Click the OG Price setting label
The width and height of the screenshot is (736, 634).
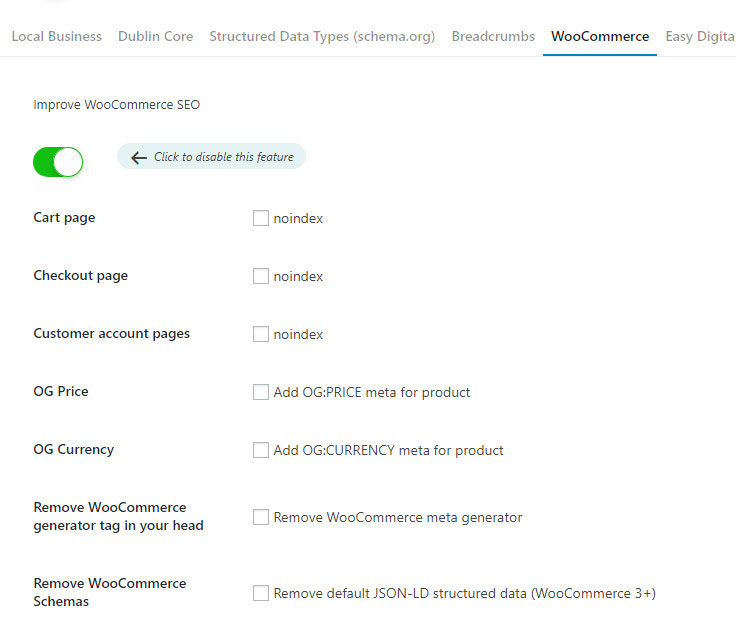coord(61,392)
